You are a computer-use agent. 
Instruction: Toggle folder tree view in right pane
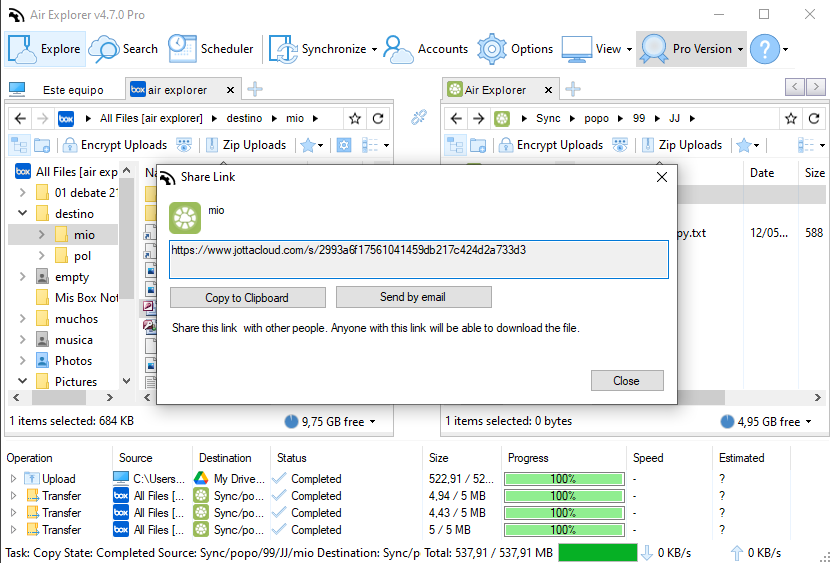click(455, 145)
